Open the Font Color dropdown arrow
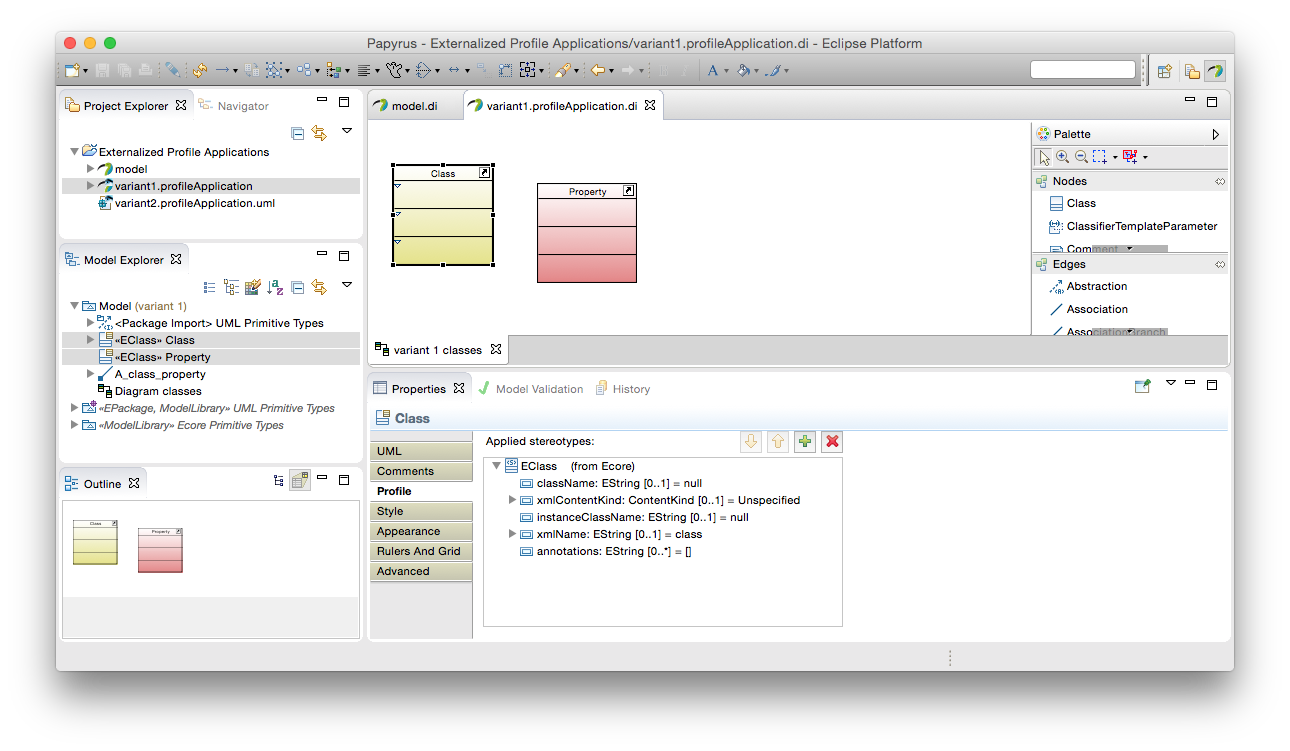This screenshot has height=751, width=1290. point(726,71)
